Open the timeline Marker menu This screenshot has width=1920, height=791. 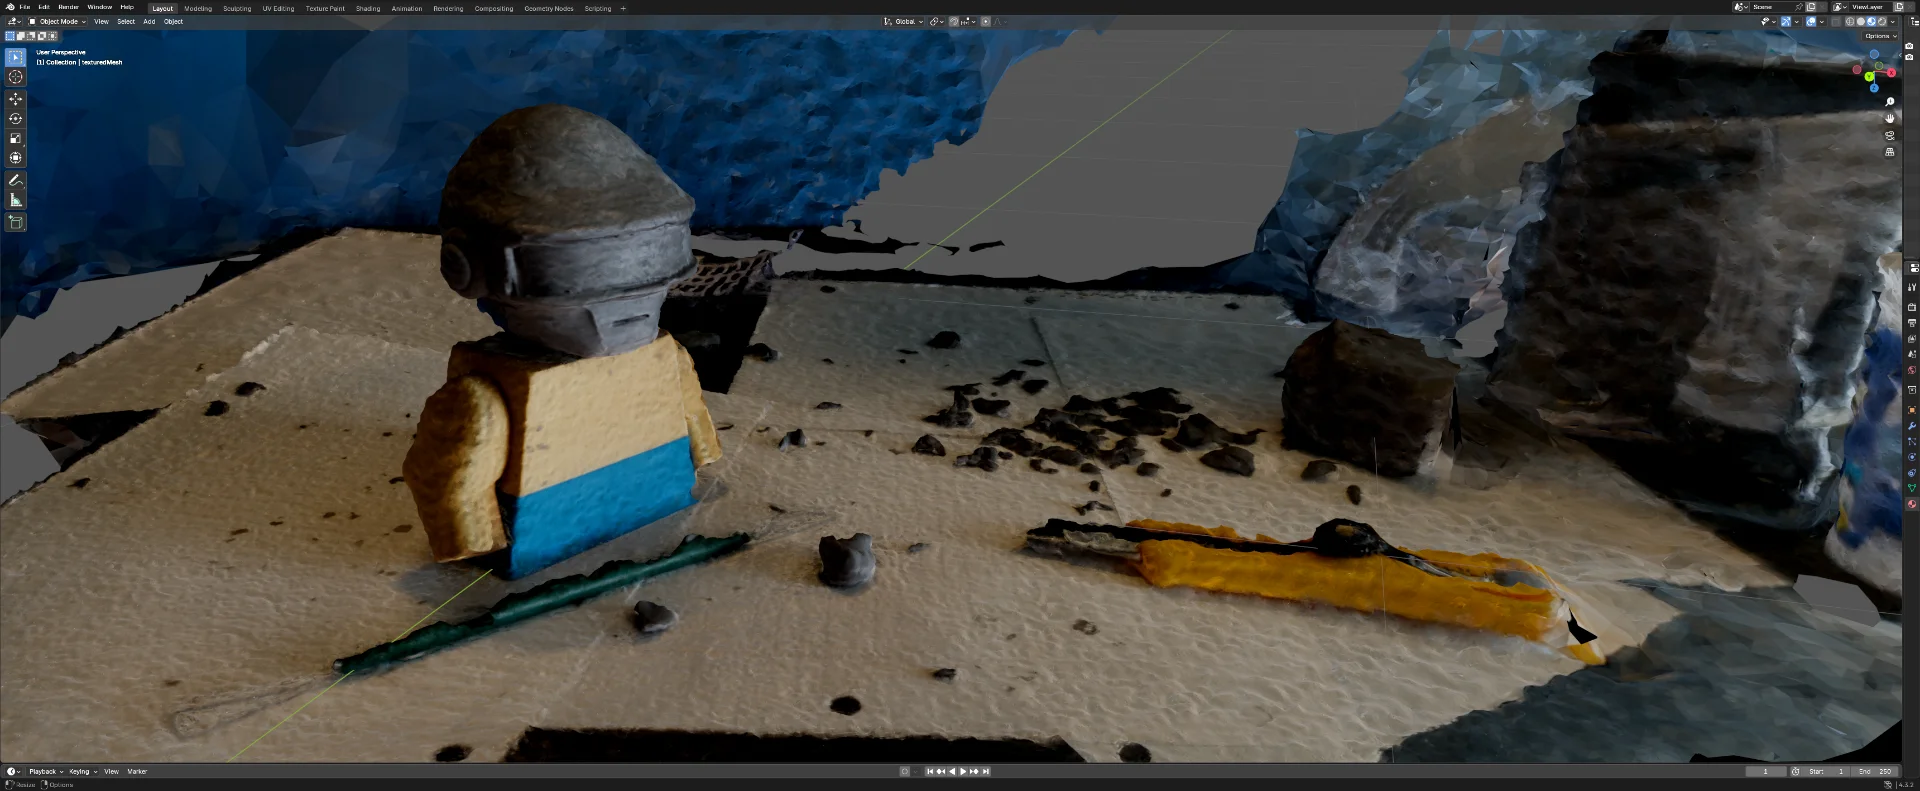coord(137,771)
